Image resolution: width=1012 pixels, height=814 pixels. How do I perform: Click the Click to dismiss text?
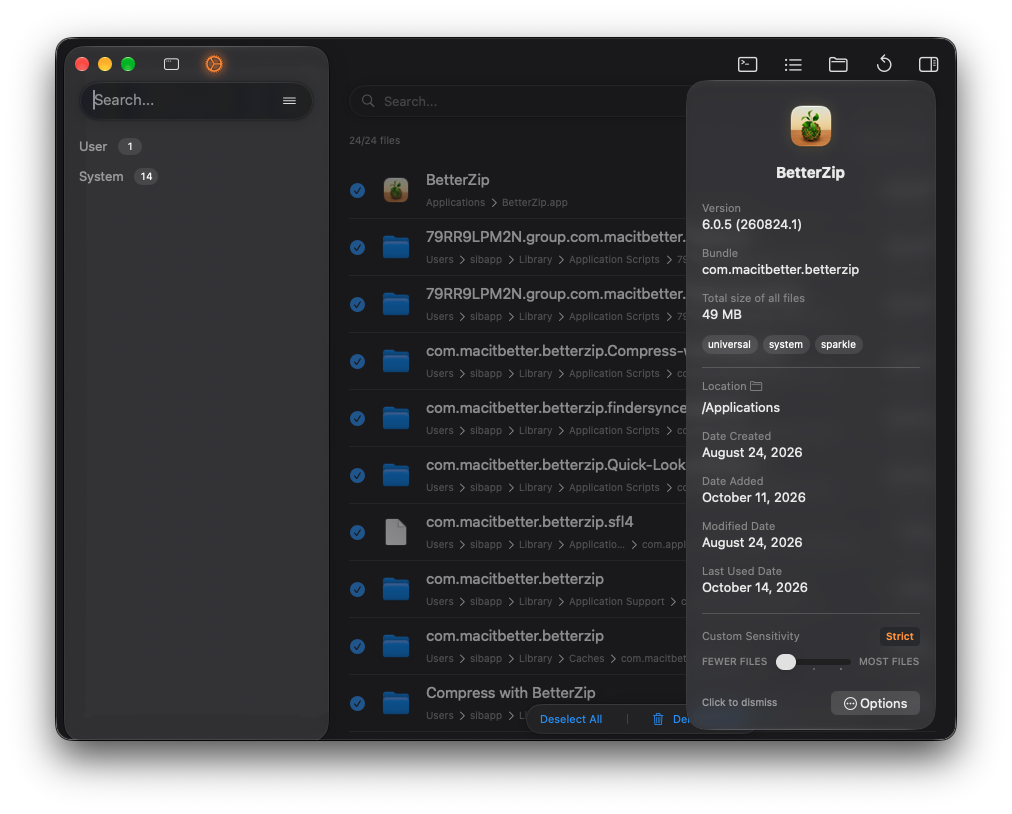(x=740, y=702)
